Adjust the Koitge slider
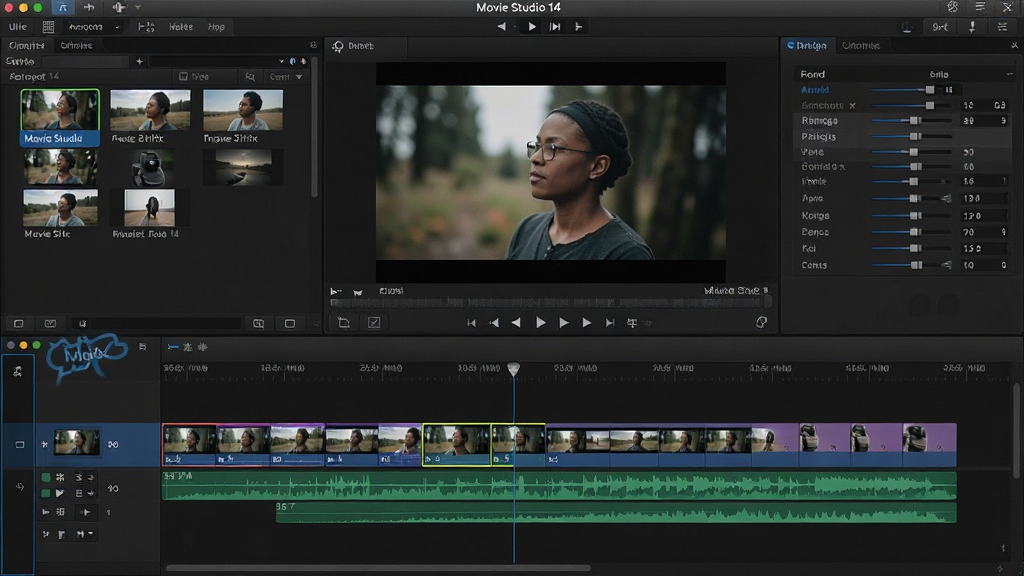1024x576 pixels. 911,216
